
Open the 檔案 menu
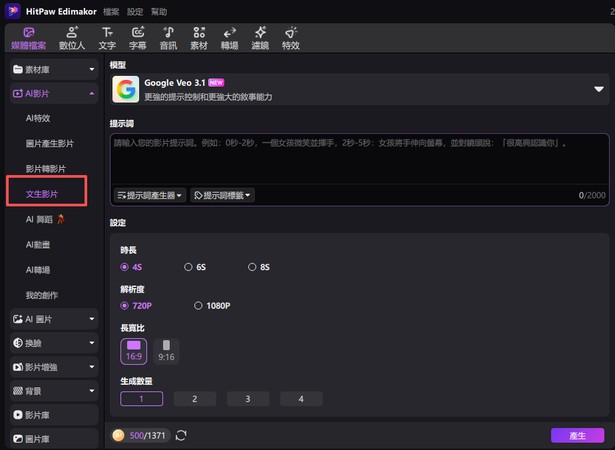(111, 12)
